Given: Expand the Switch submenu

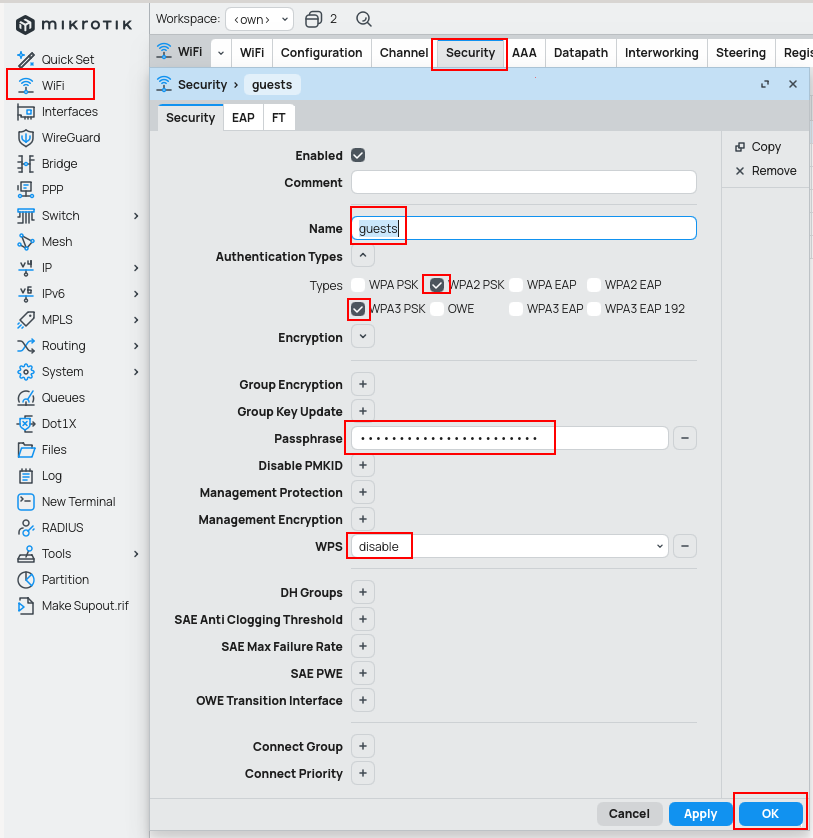Looking at the screenshot, I should (x=136, y=216).
